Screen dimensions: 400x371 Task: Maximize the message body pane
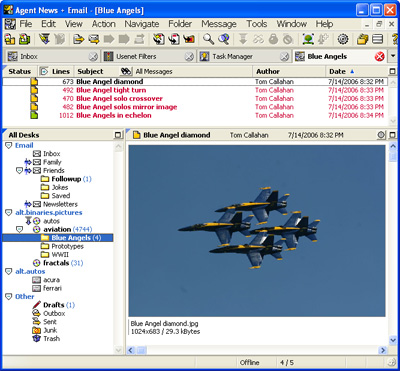(393, 135)
